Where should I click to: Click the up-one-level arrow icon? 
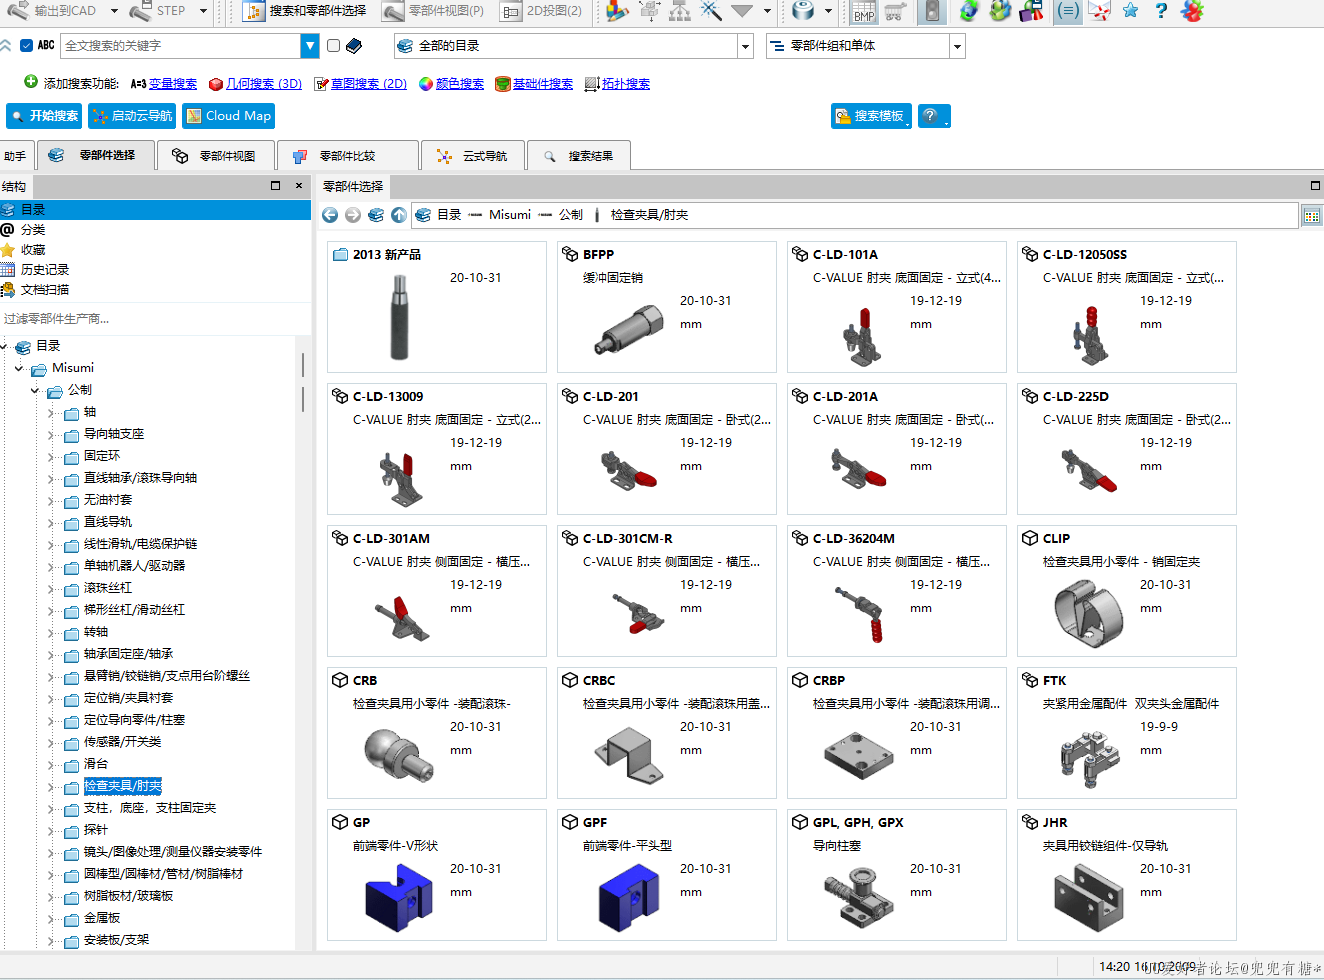click(399, 215)
